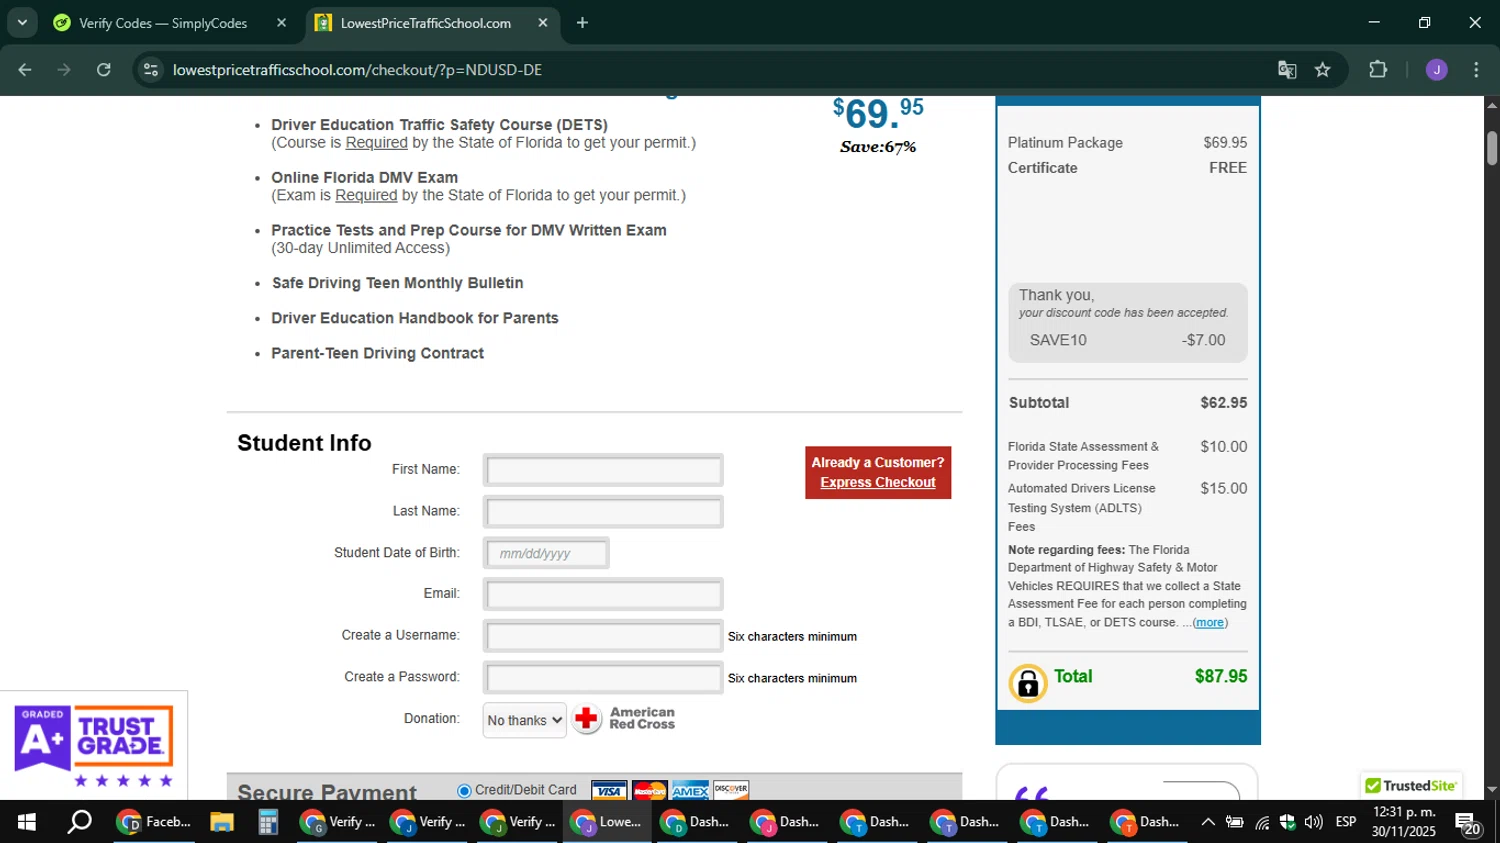Click the Subtotal $62.95 amount
This screenshot has height=843, width=1500.
(x=1224, y=403)
